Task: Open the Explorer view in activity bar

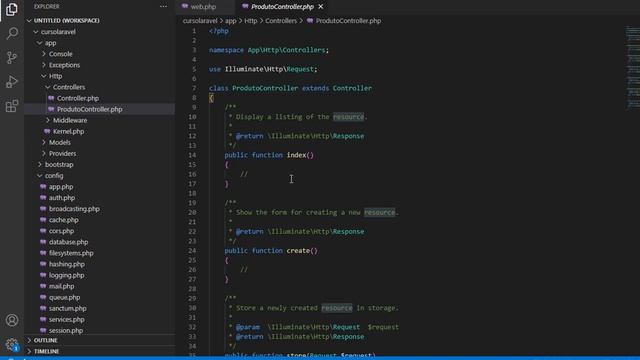Action: [x=12, y=9]
